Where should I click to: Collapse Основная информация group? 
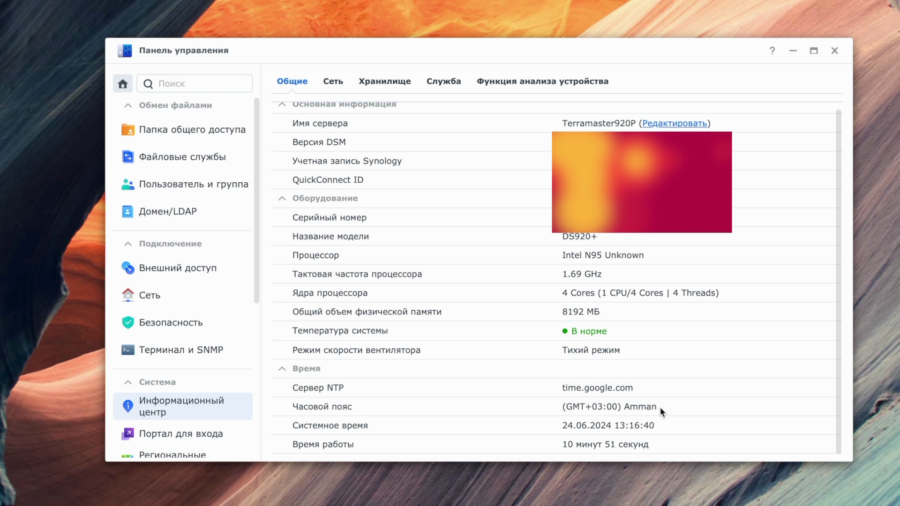282,104
